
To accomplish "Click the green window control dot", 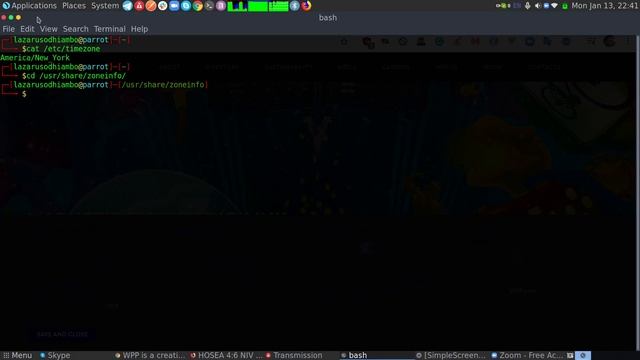I will [11, 18].
